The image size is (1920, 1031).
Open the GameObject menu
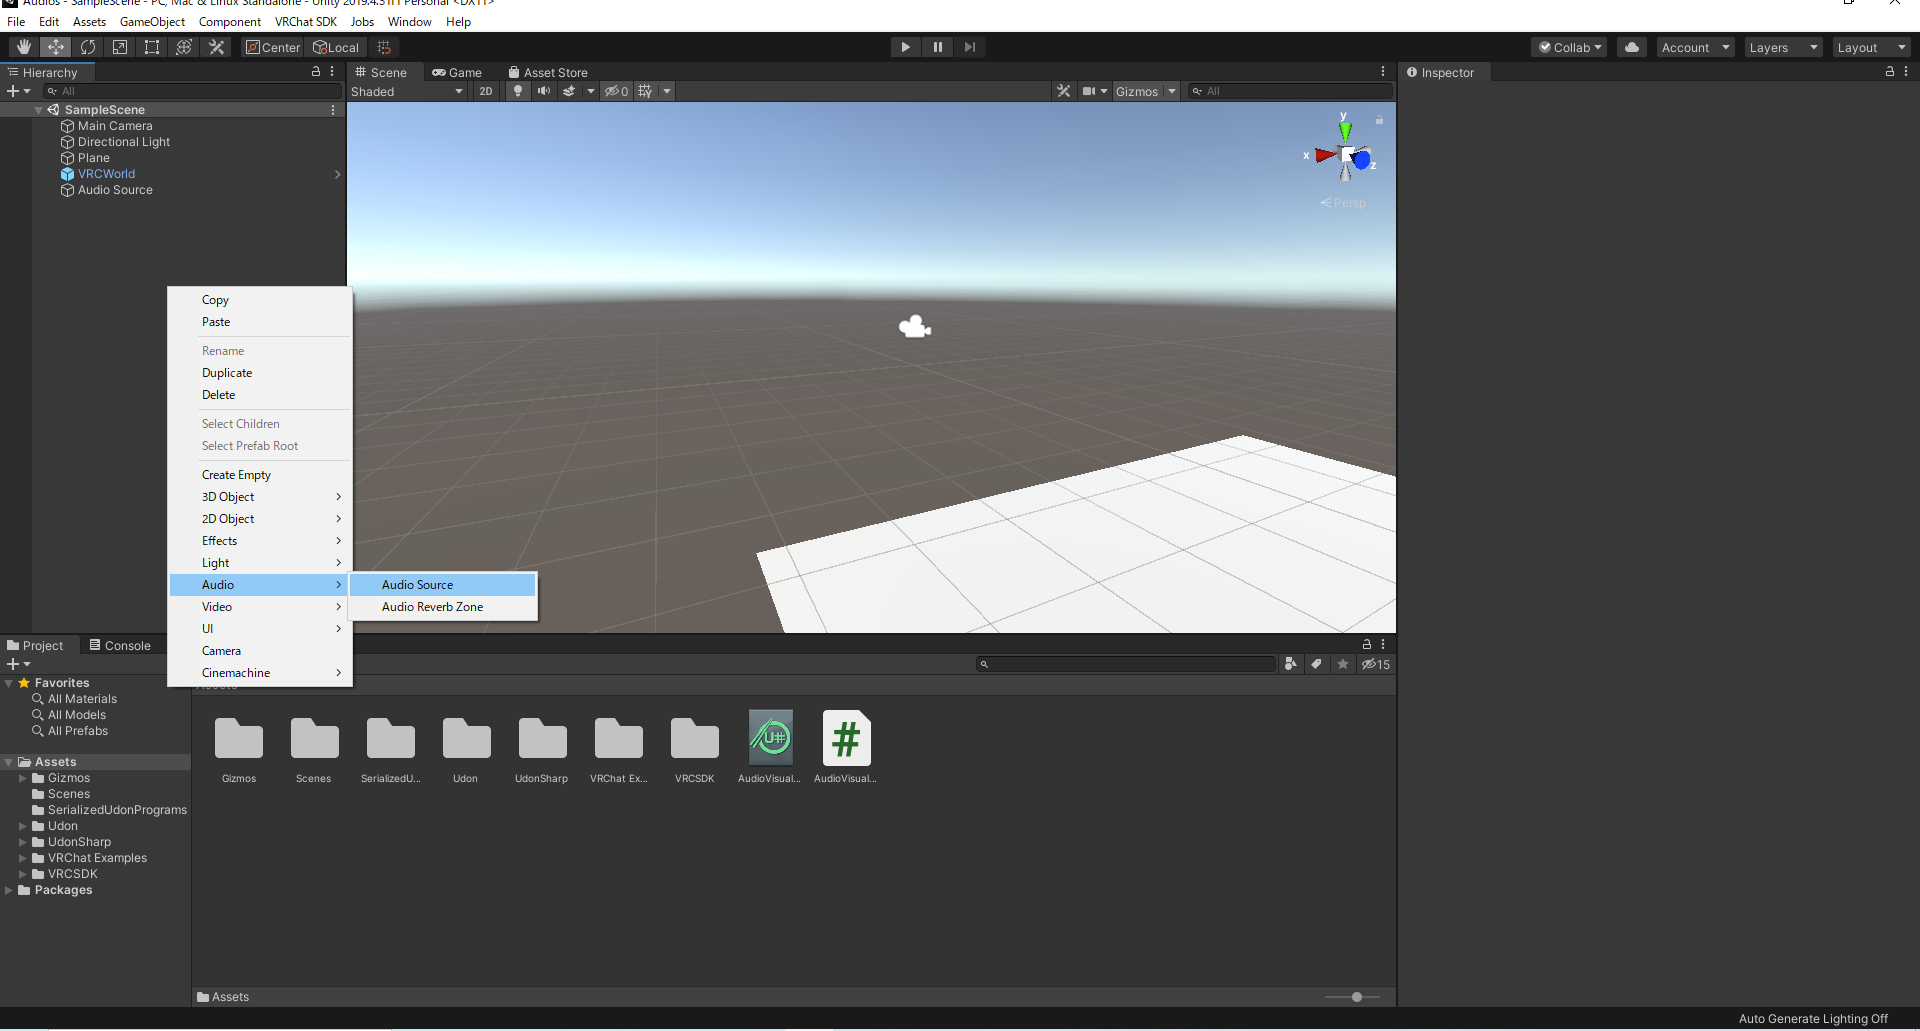pos(152,21)
